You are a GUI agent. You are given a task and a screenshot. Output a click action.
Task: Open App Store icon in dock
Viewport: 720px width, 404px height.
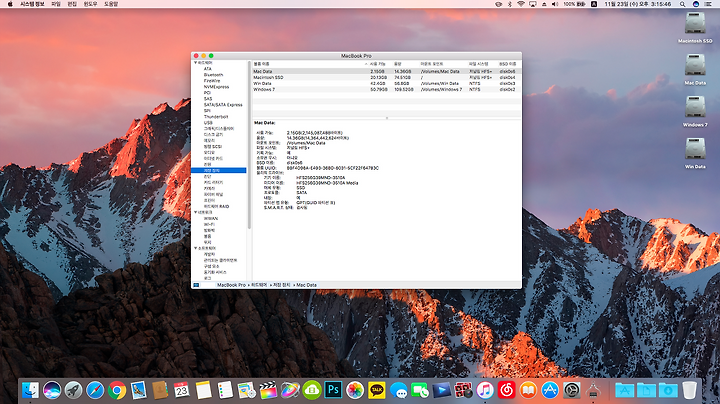(x=550, y=390)
